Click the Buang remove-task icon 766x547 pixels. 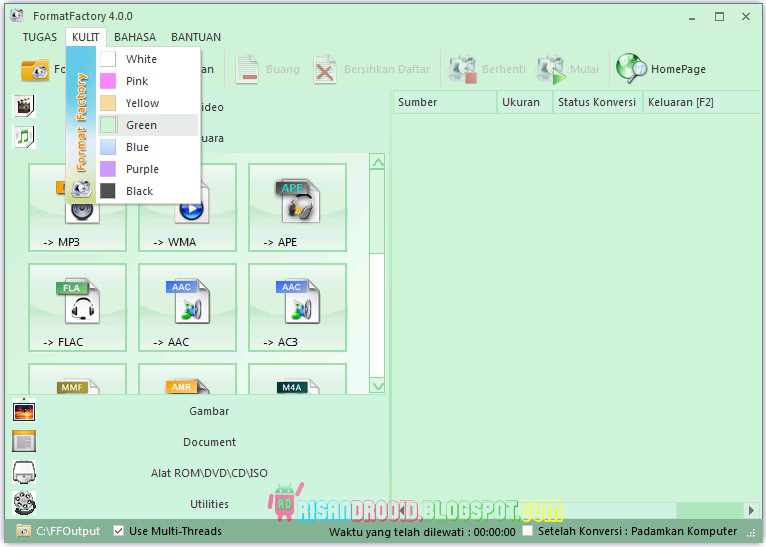coord(247,69)
